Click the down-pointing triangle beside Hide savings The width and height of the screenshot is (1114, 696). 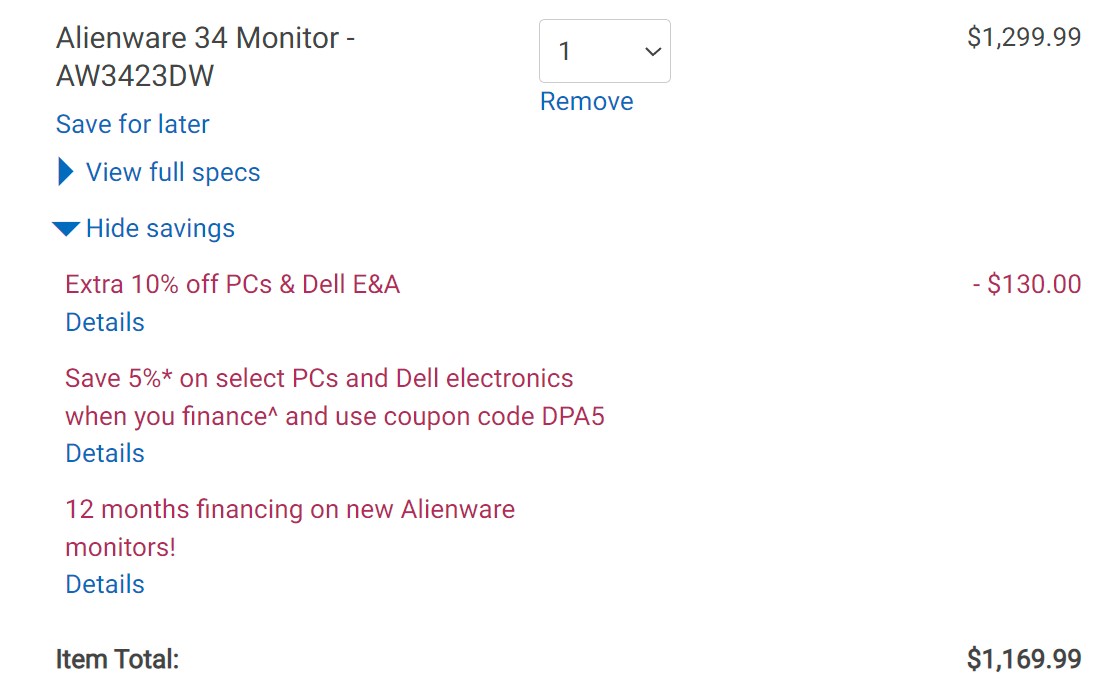tap(66, 229)
